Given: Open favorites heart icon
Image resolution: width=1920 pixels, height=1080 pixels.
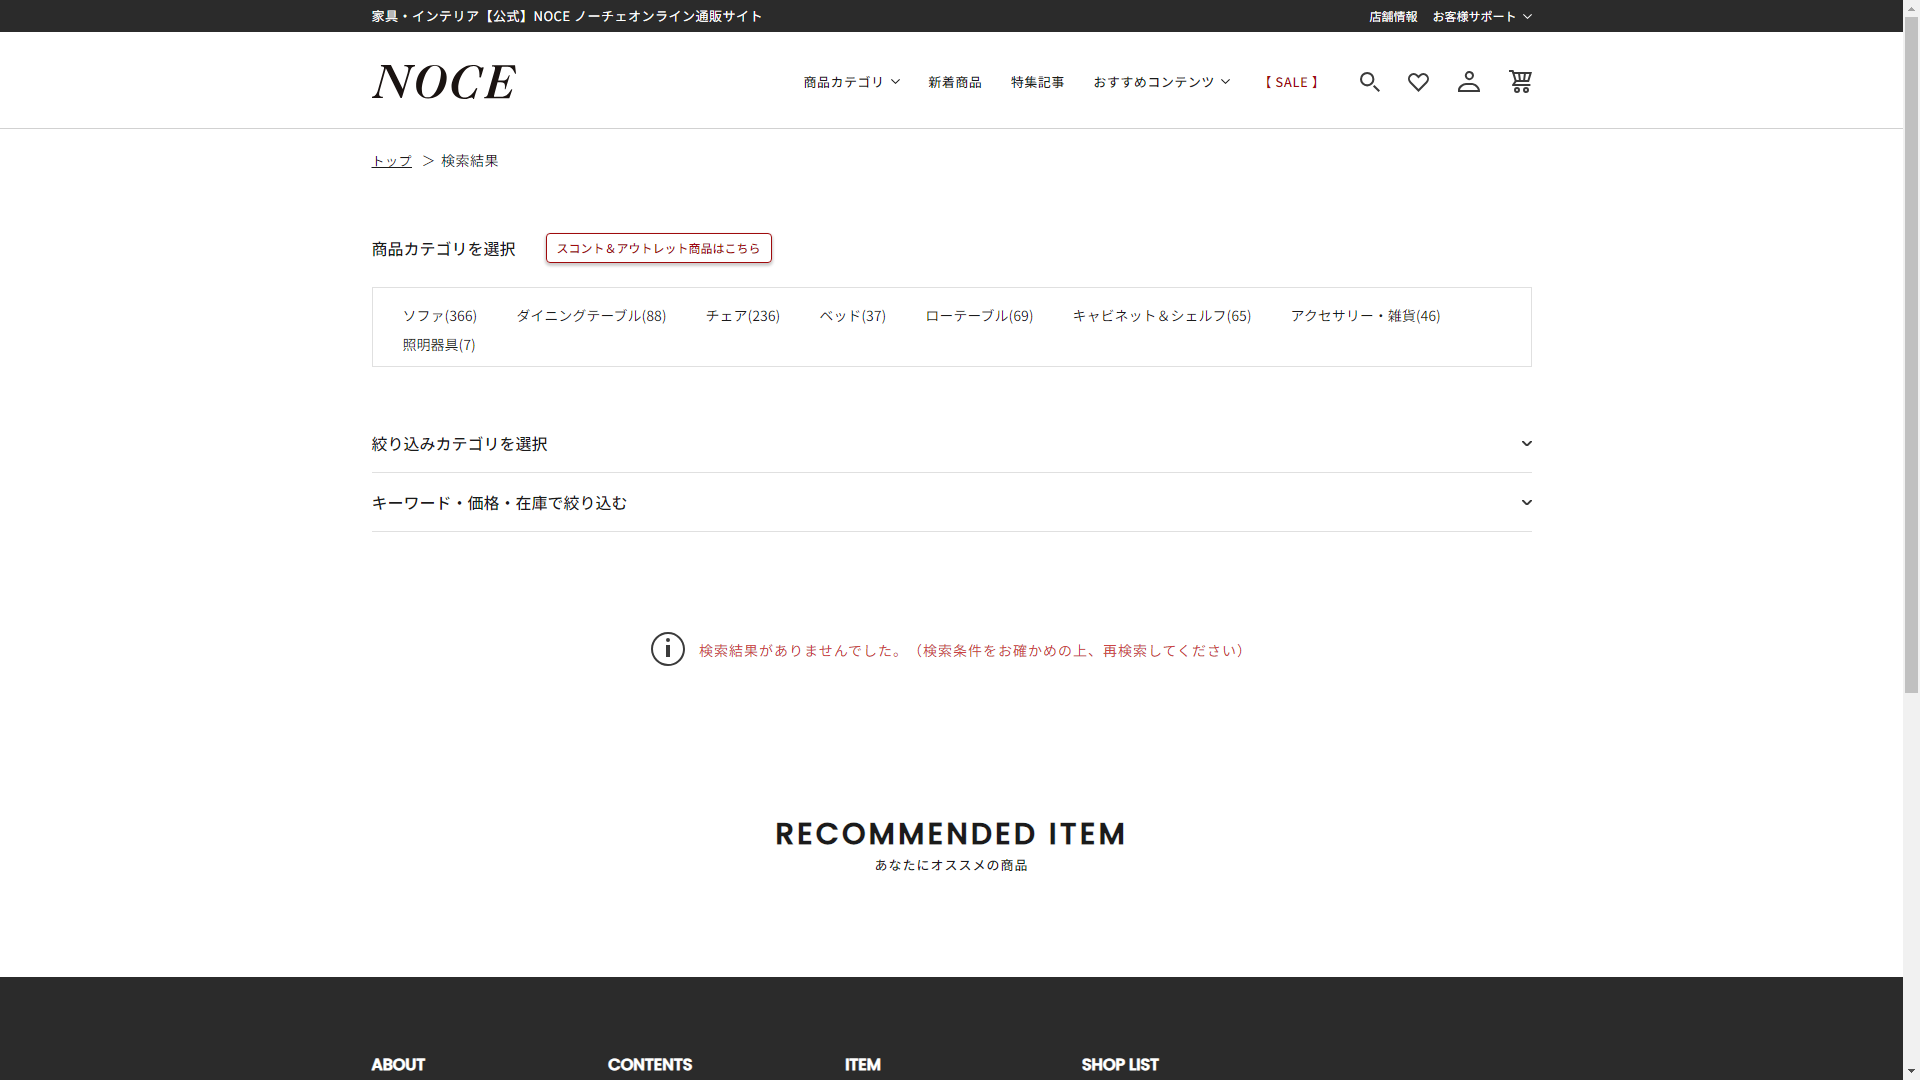Looking at the screenshot, I should click(x=1418, y=82).
